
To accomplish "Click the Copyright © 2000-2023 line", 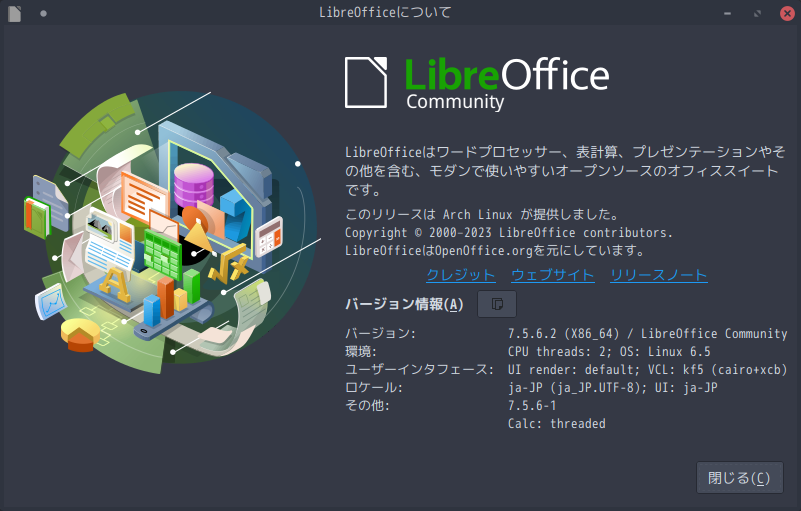I will 508,233.
